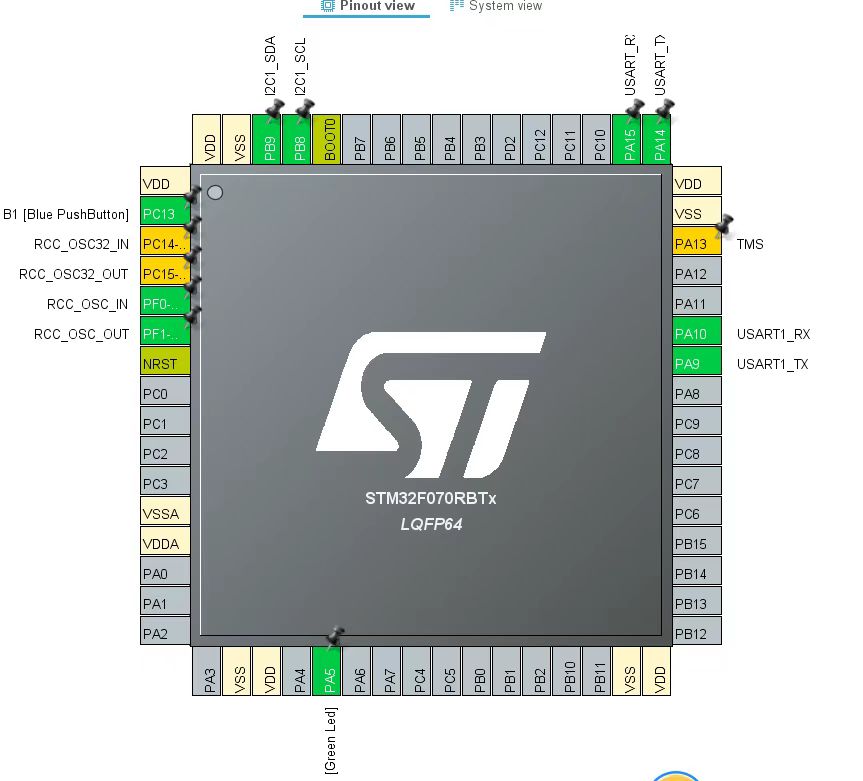Select the PA4 pin
This screenshot has height=781, width=863.
(x=297, y=671)
